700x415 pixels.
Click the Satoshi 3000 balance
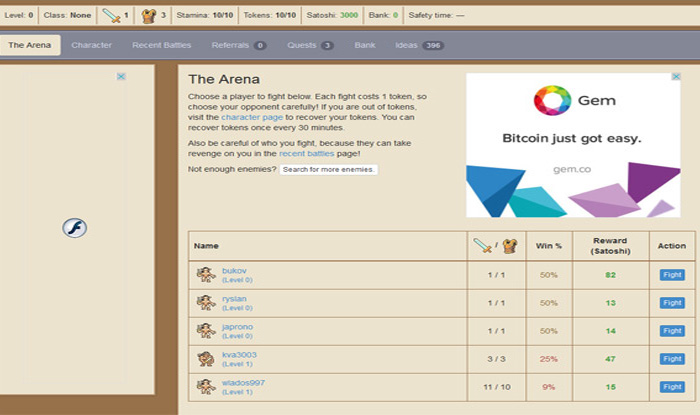coord(332,15)
